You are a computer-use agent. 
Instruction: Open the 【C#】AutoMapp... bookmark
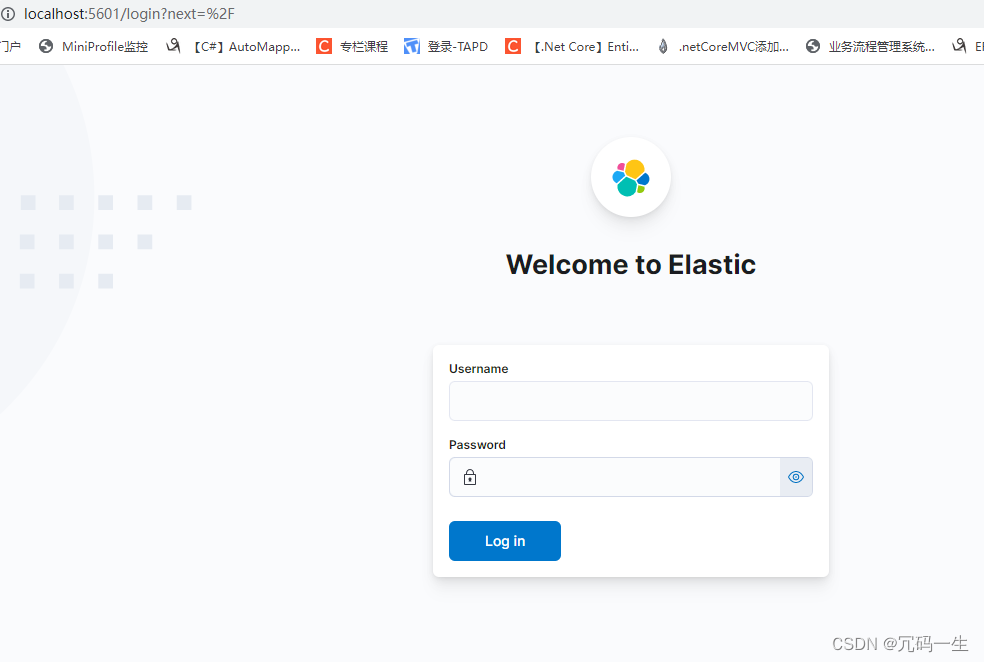(233, 46)
